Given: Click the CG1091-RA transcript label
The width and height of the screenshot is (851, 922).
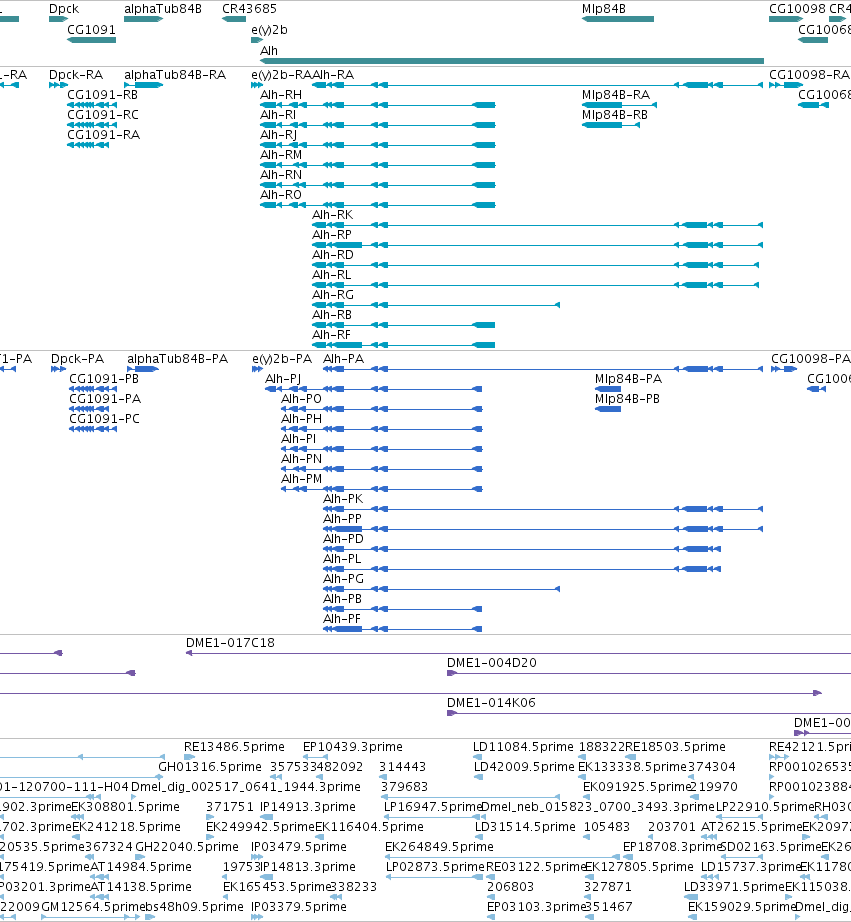Looking at the screenshot, I should pyautogui.click(x=104, y=135).
